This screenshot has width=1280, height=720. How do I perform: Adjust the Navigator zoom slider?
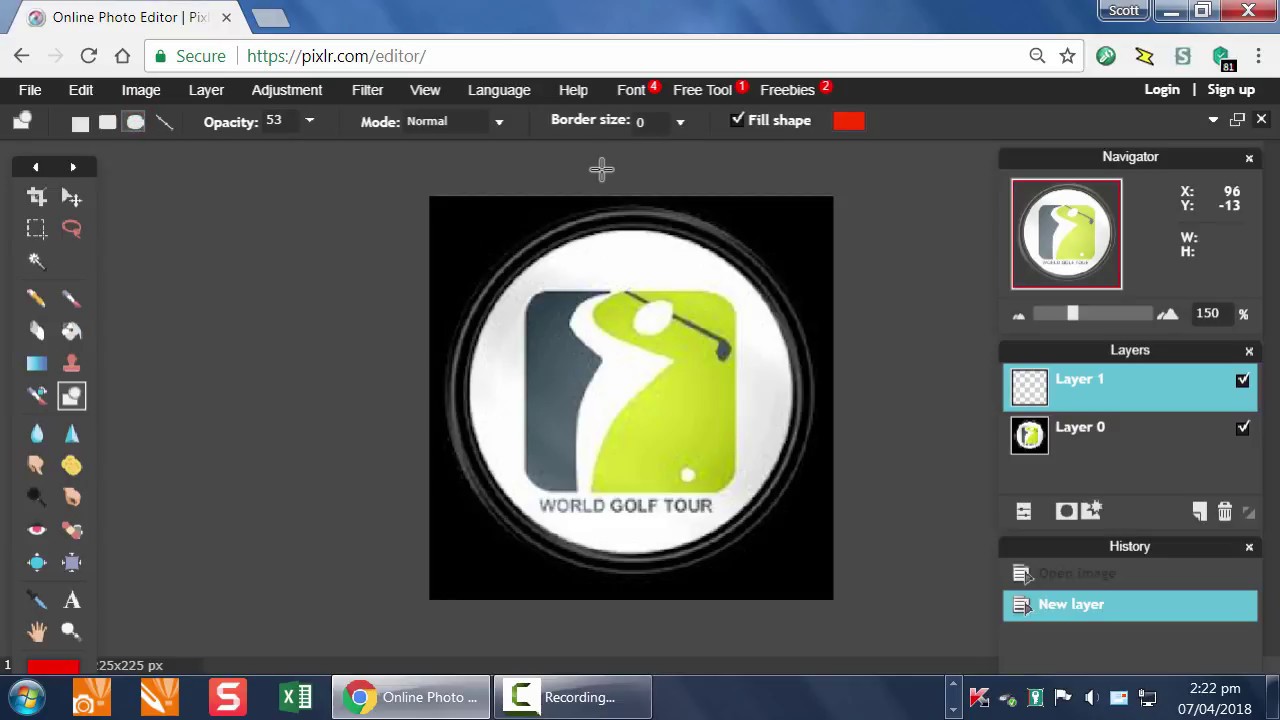[x=1072, y=314]
